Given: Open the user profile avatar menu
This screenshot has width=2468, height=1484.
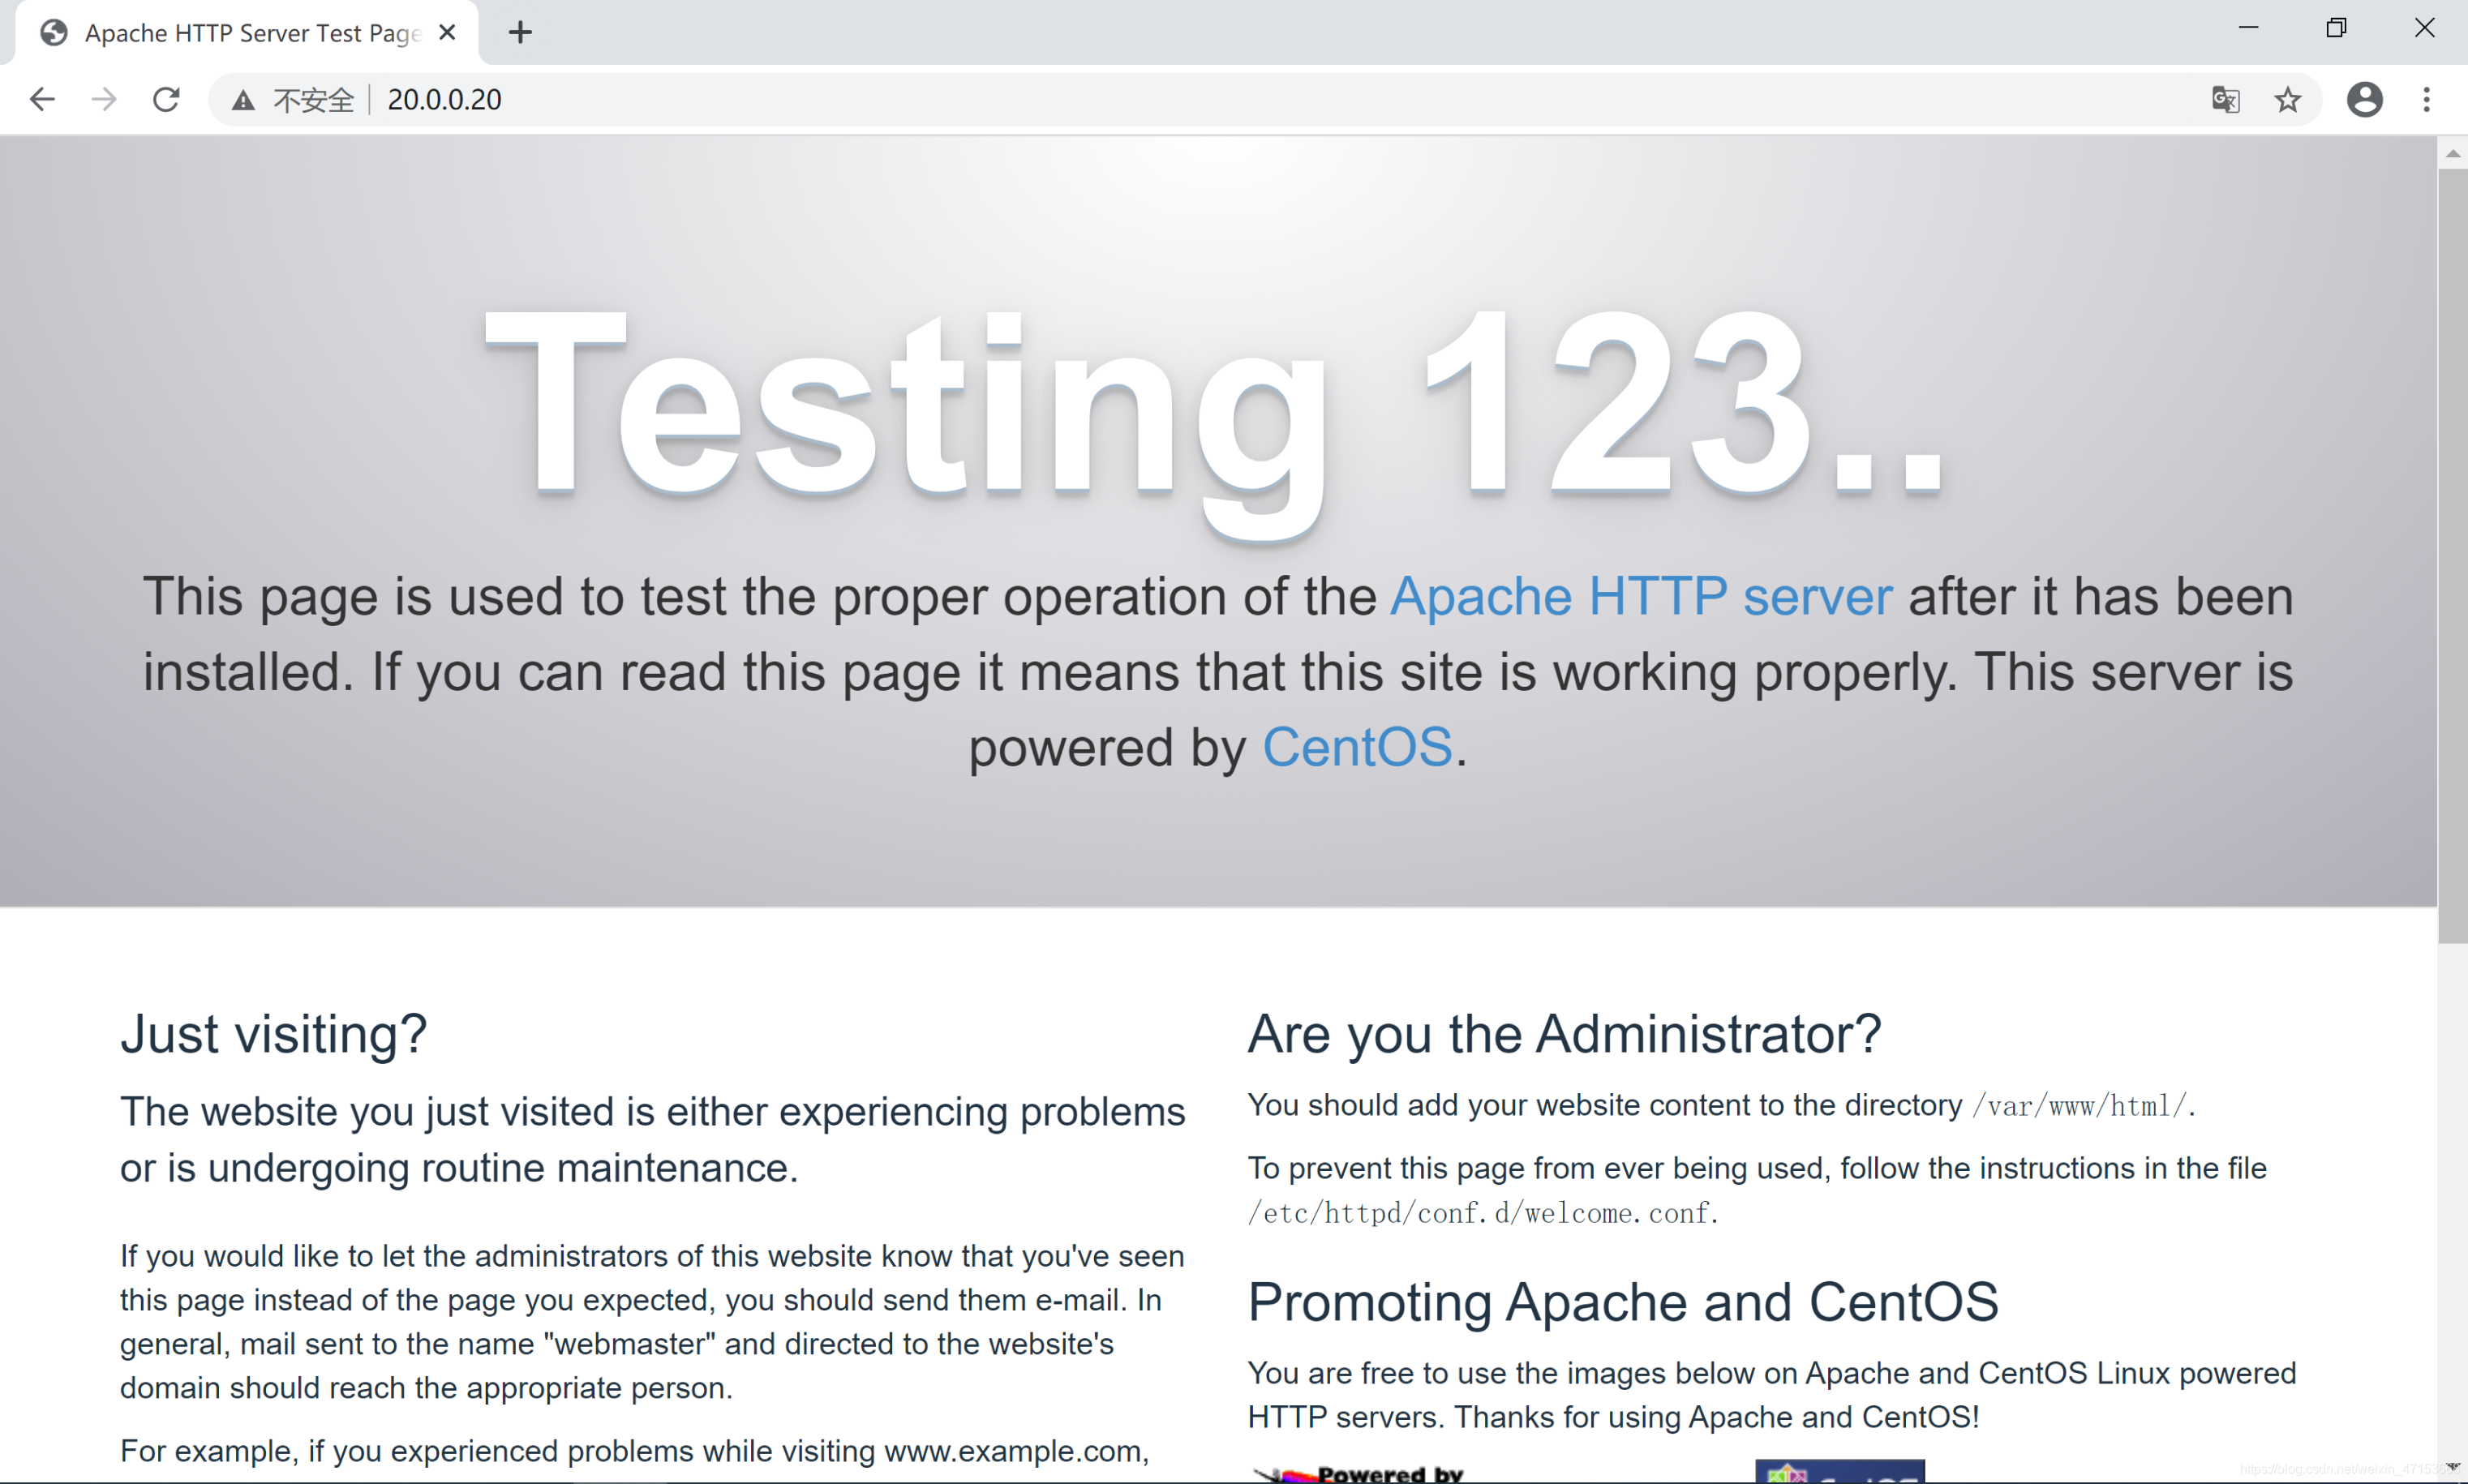Looking at the screenshot, I should coord(2364,99).
